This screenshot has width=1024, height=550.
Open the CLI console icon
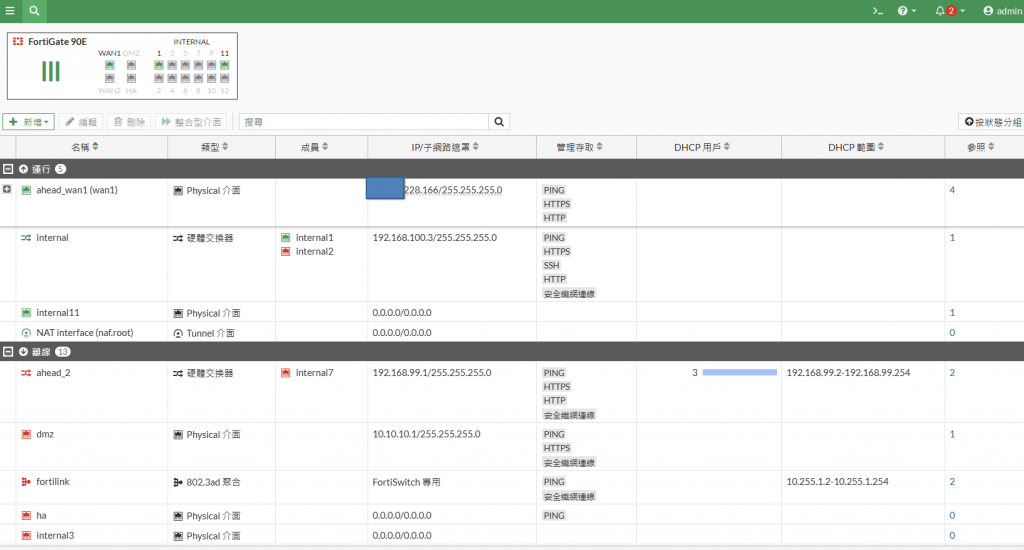pyautogui.click(x=878, y=11)
